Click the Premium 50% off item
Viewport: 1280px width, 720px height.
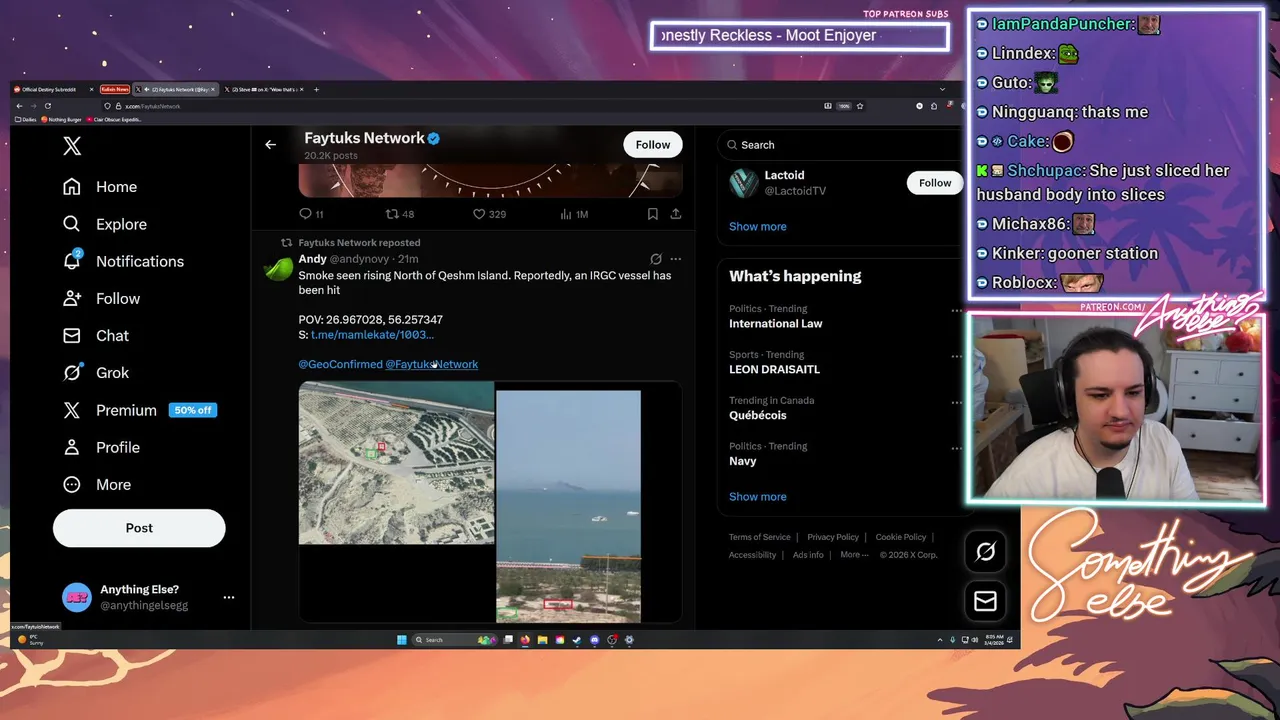click(x=139, y=410)
